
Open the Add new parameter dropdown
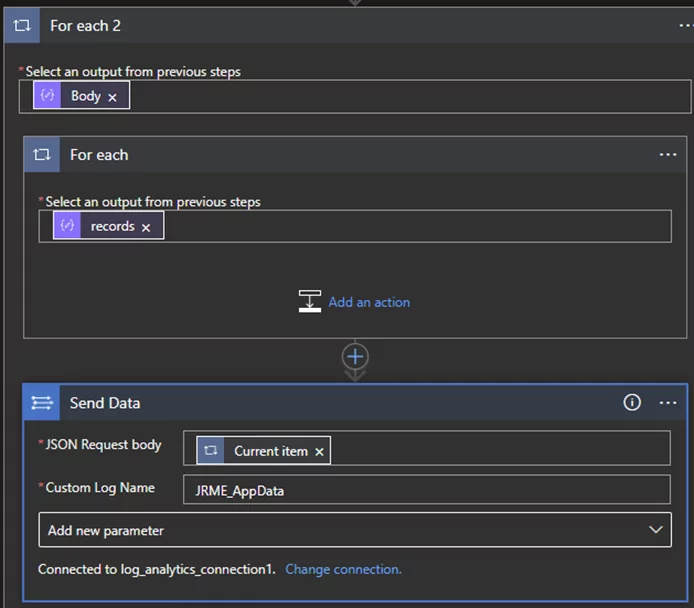click(355, 530)
